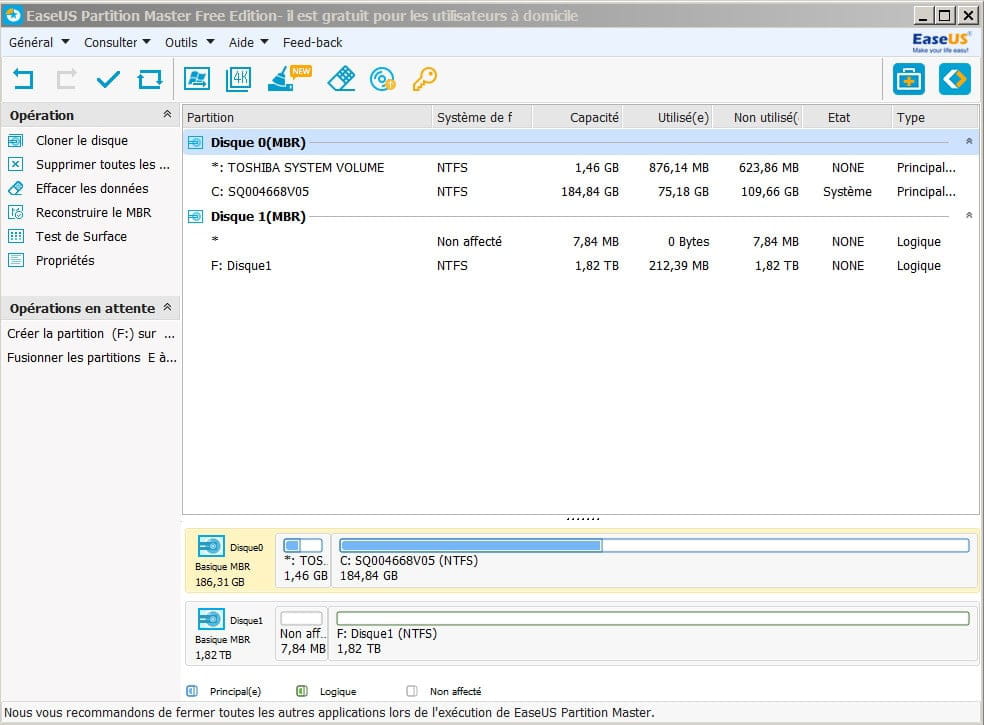
Task: Select the eraser wipe data toolbar icon
Action: (x=341, y=79)
